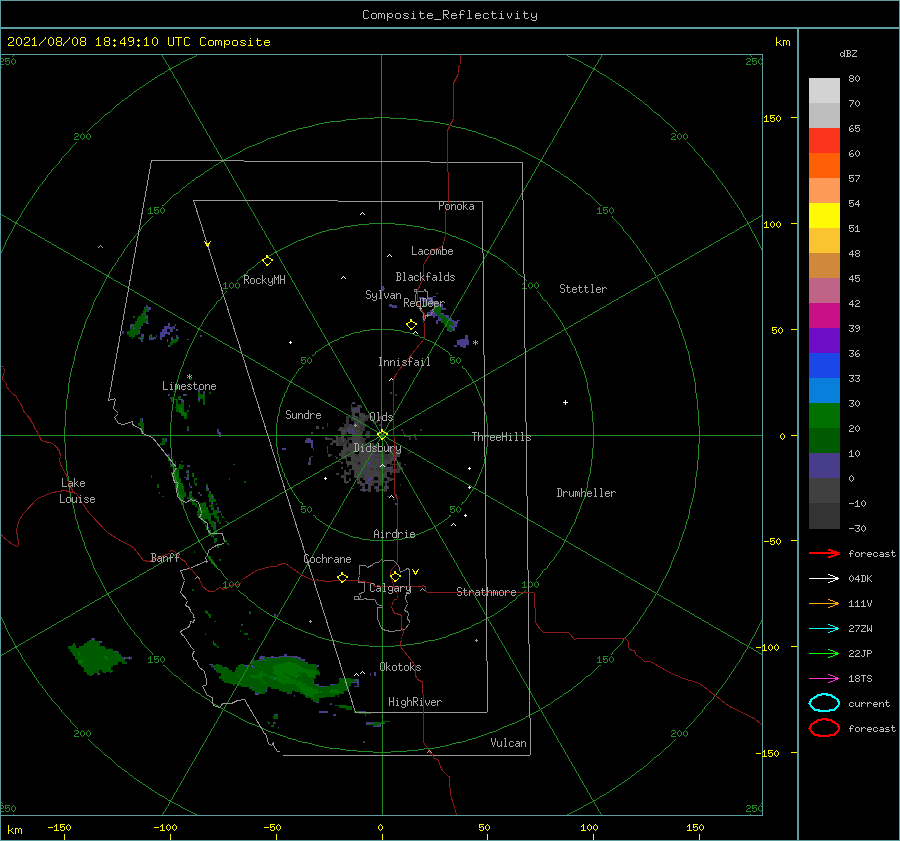Click the Vulcan city label

(x=508, y=743)
